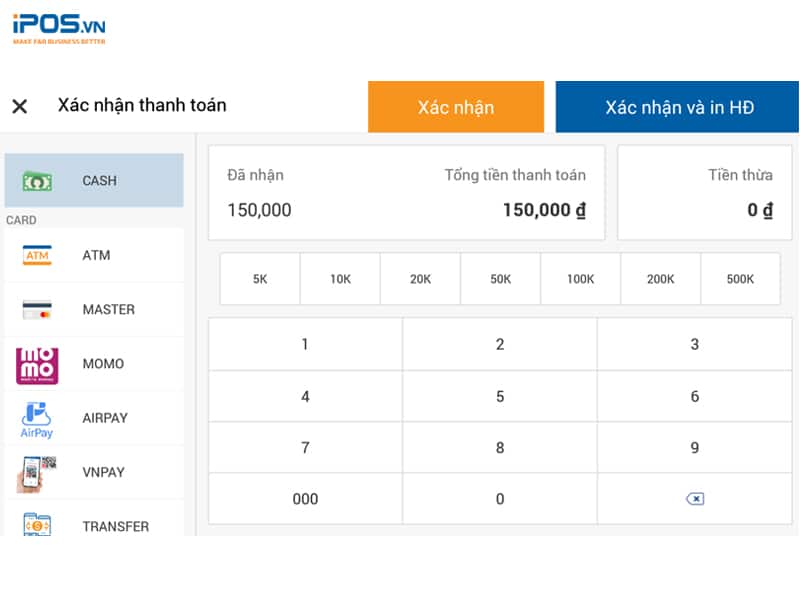Choose the ATM card icon
Image resolution: width=800 pixels, height=600 pixels.
click(37, 256)
